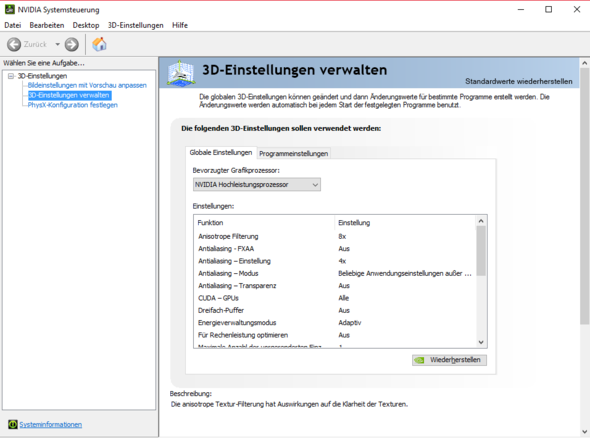Screen dimensions: 590x438
Task: Select the Antialiasing – Einstellung row
Action: click(x=335, y=261)
